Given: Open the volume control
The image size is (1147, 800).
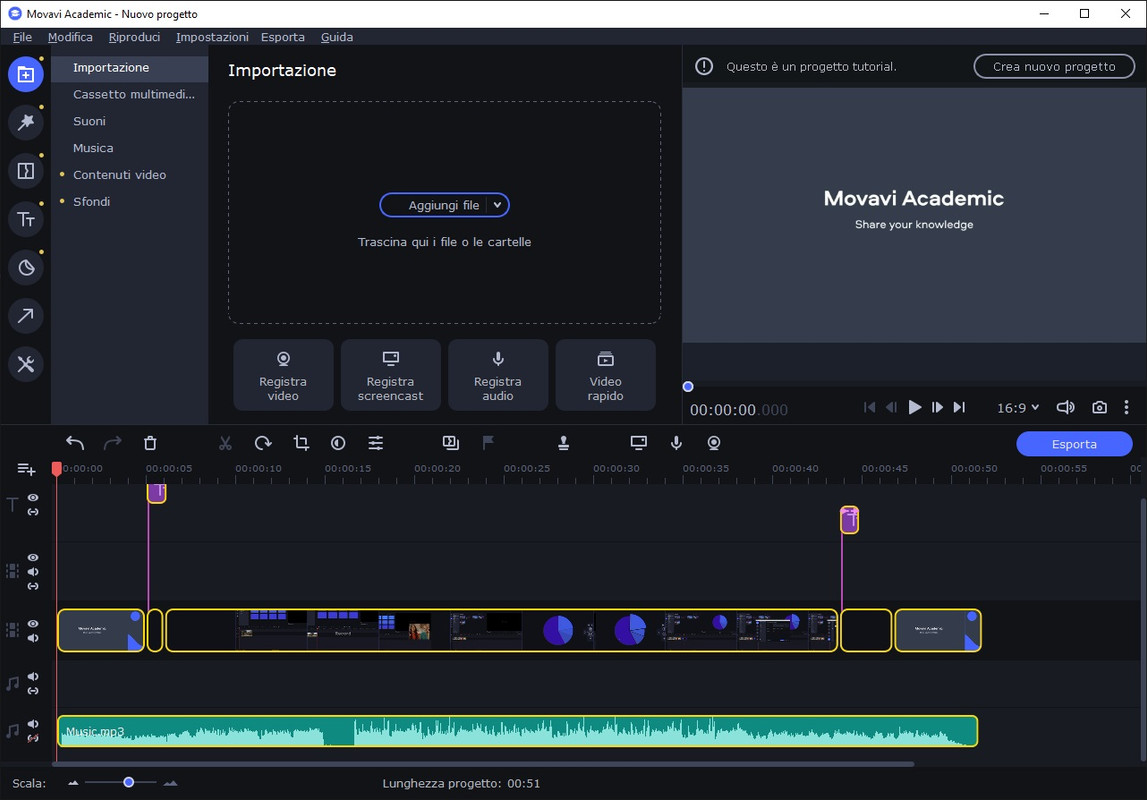Looking at the screenshot, I should pos(1066,407).
